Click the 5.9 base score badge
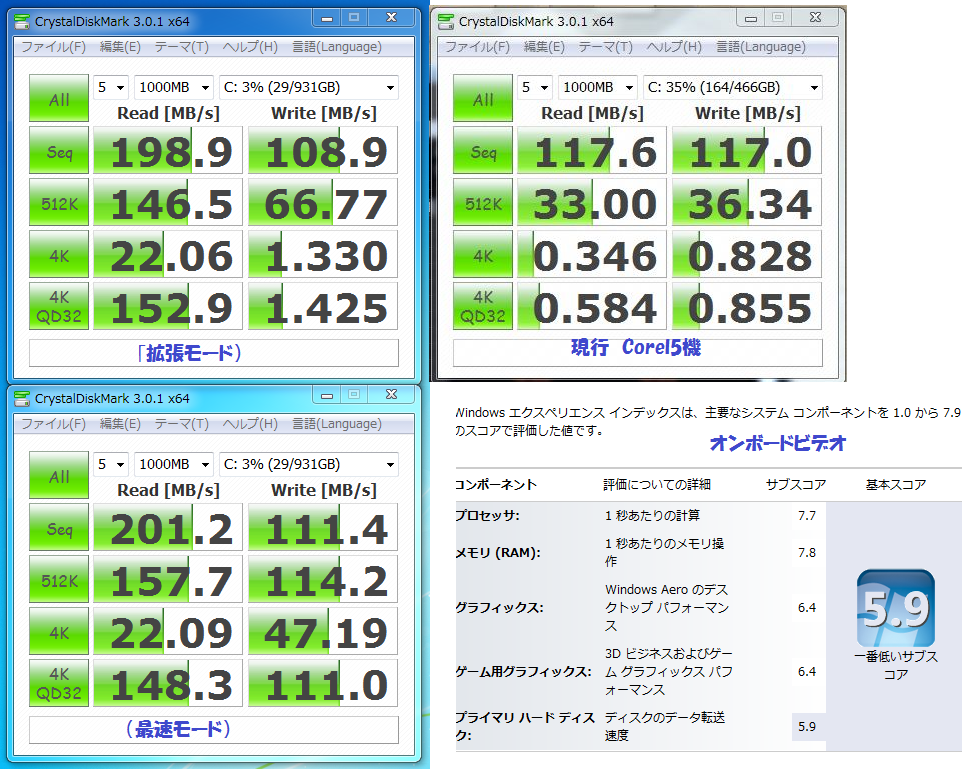Viewport: 979px width, 769px height. (895, 608)
